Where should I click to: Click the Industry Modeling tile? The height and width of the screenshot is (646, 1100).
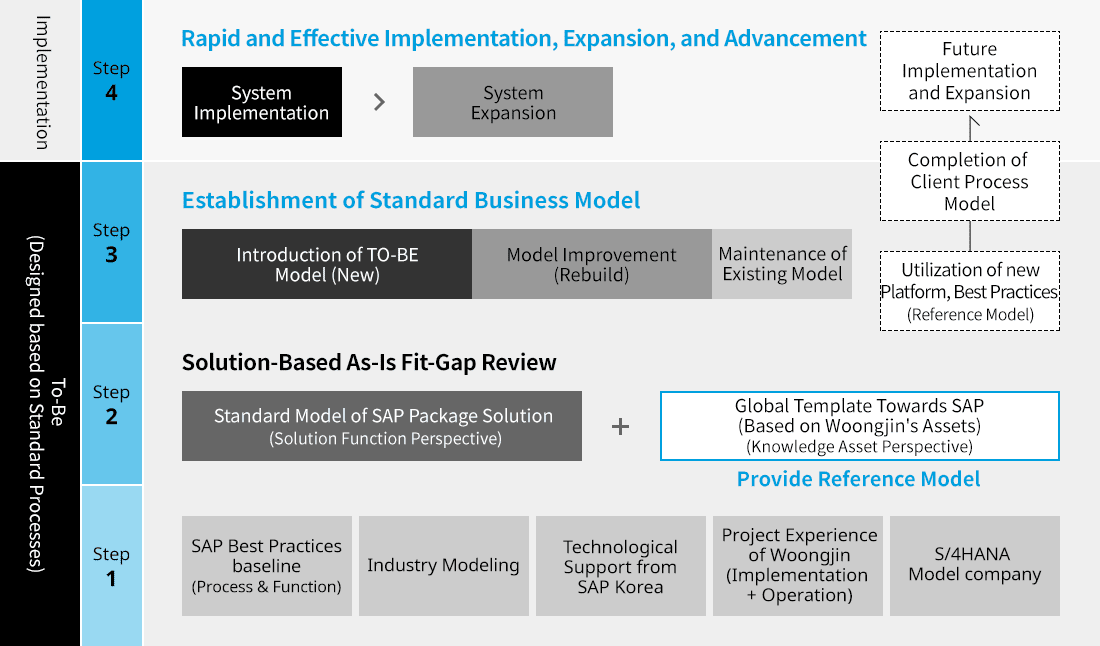[x=443, y=566]
